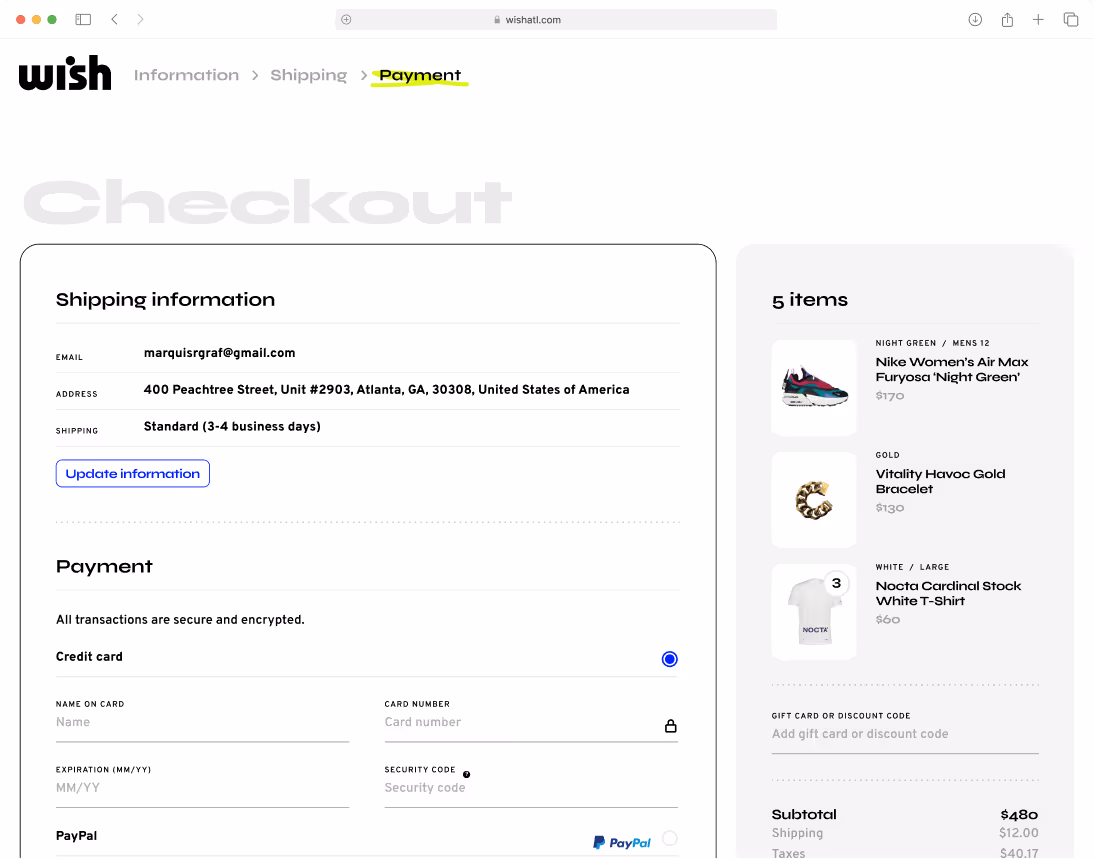The height and width of the screenshot is (859, 1094).
Task: Toggle the Safari sidebar icon
Action: pyautogui.click(x=83, y=20)
